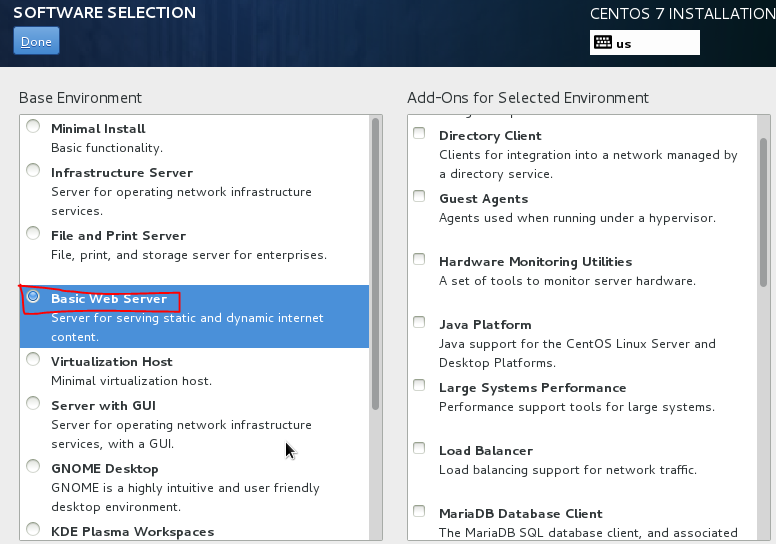Click 'Minimal virtualization host.' description

click(132, 381)
